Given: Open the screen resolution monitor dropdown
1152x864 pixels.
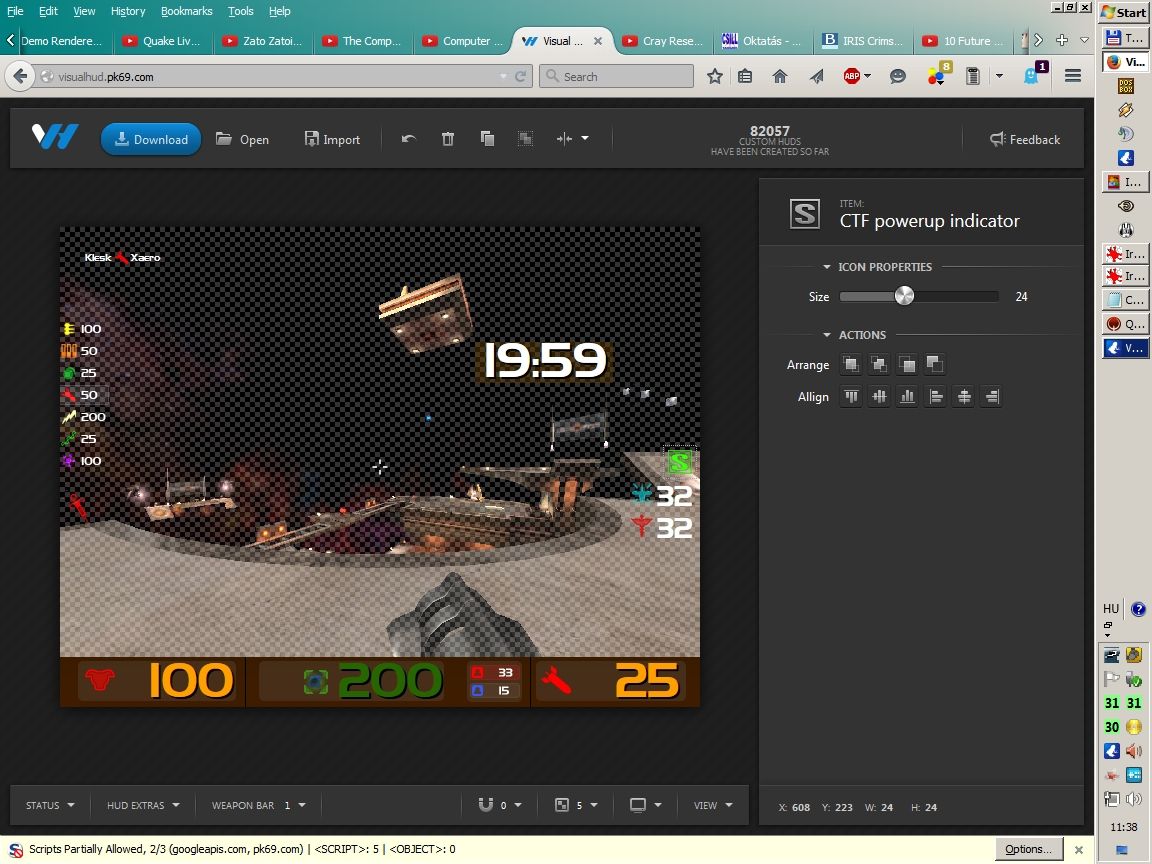Looking at the screenshot, I should (x=646, y=805).
